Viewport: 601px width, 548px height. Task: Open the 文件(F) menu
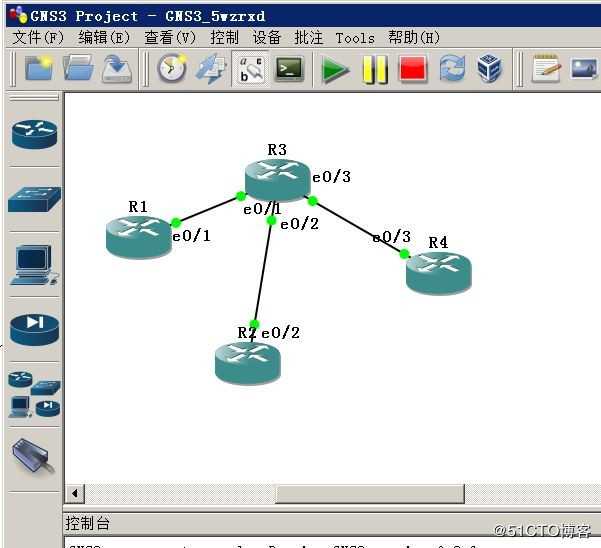point(38,38)
